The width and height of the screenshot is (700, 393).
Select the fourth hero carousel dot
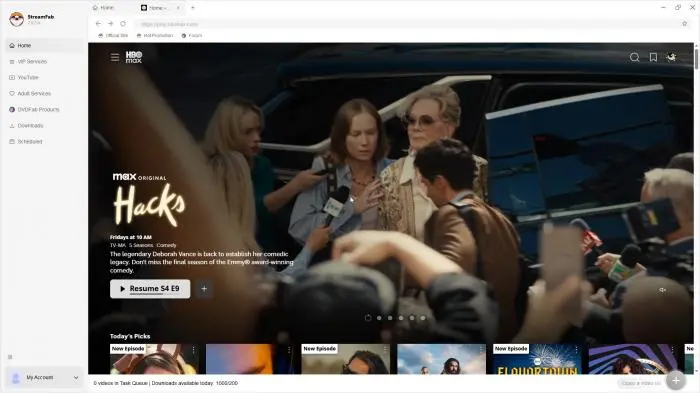(401, 318)
